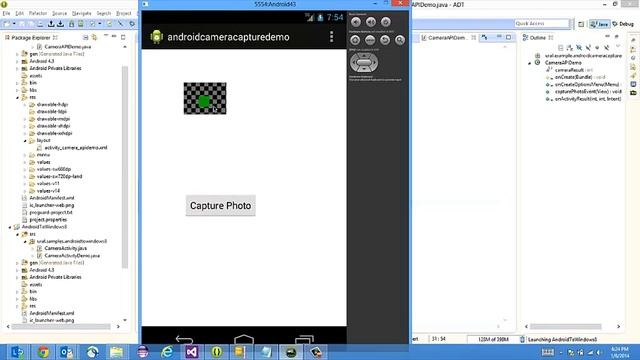The image size is (640, 360).
Task: Open the File menu
Action: 7,13
